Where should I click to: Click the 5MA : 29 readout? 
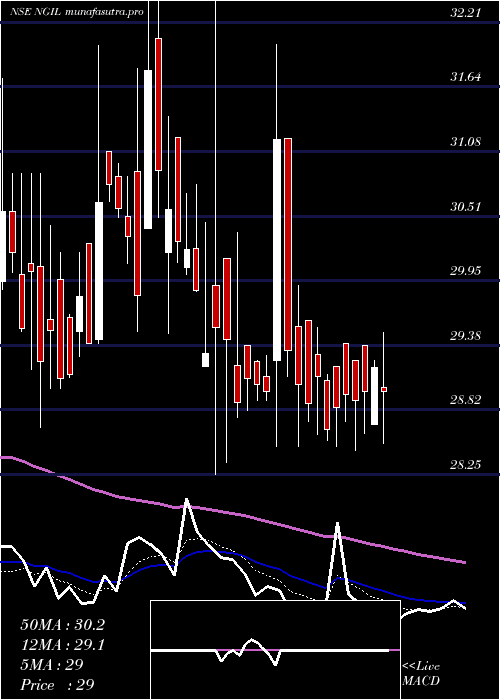pyautogui.click(x=52, y=665)
